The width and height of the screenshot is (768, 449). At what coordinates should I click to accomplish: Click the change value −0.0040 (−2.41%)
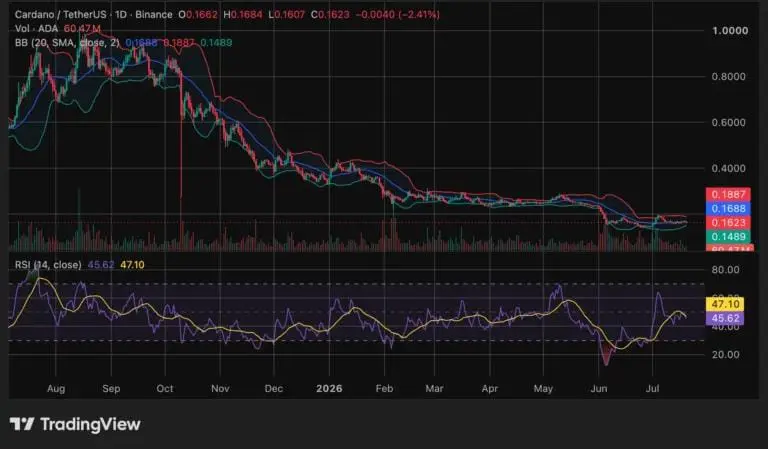point(397,15)
